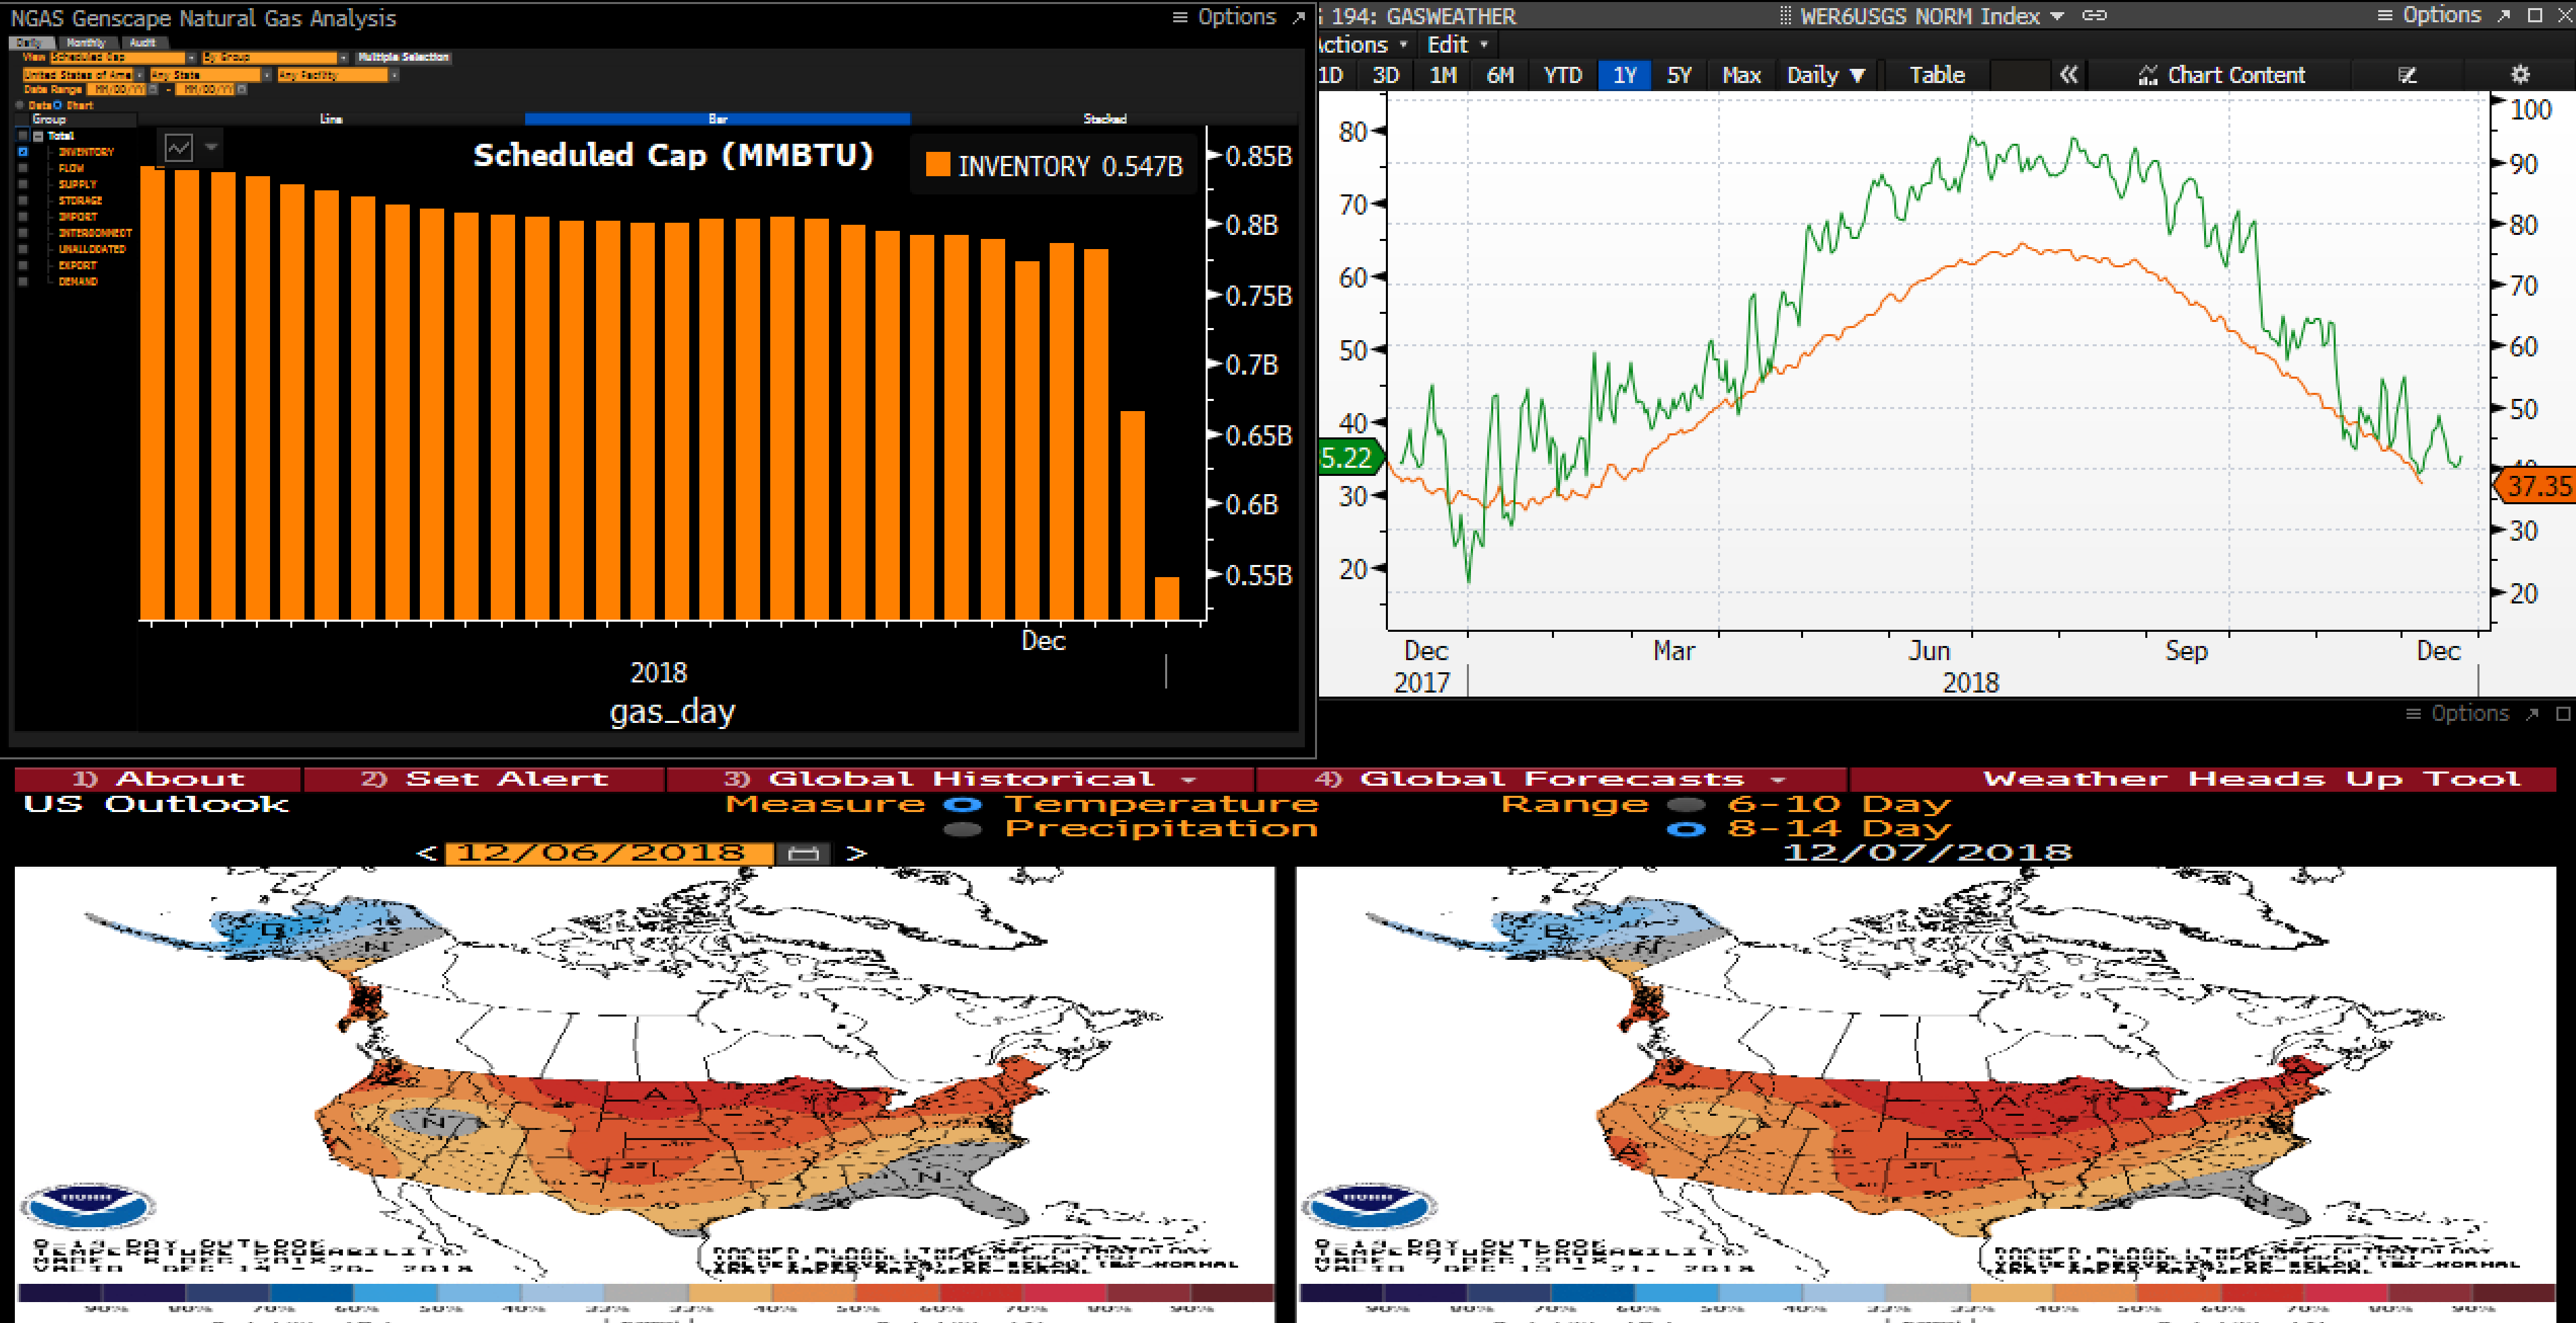
Task: Select the 8-14 Day range radio
Action: pos(1686,829)
